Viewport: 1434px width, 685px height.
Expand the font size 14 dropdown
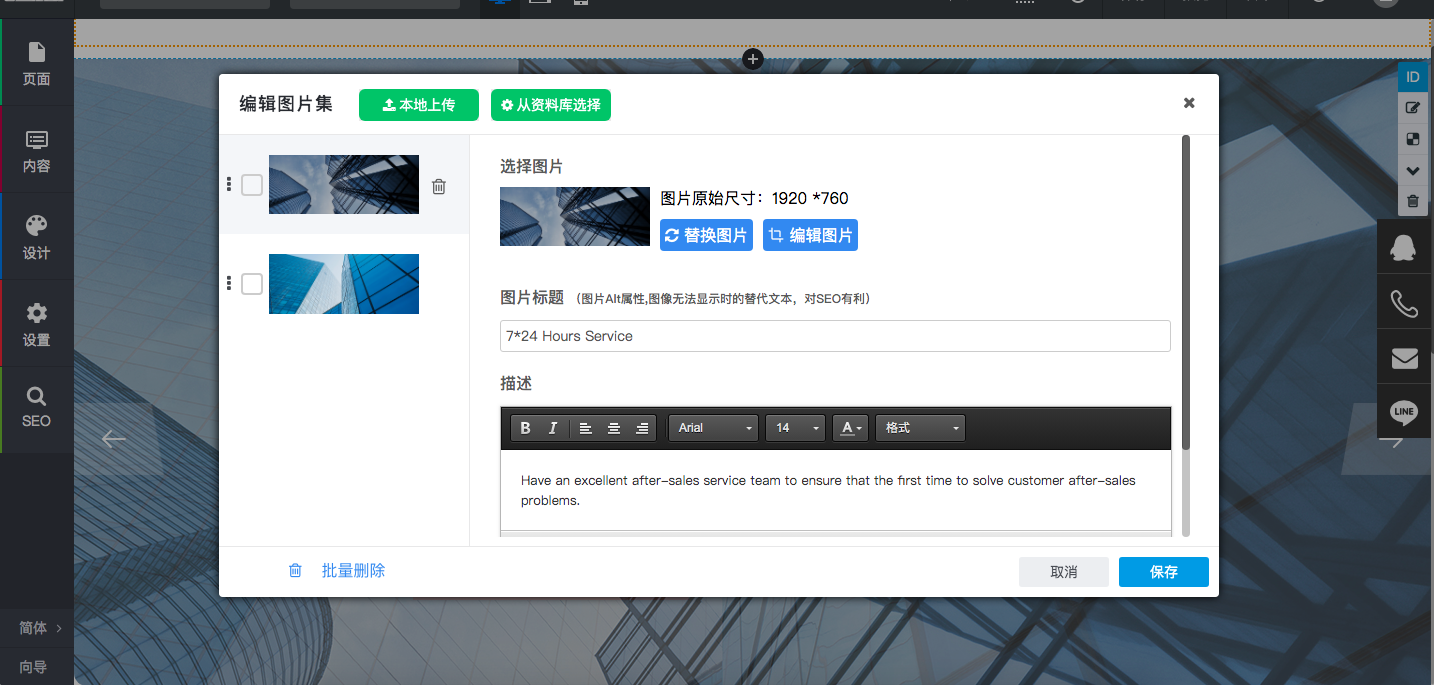click(x=795, y=428)
